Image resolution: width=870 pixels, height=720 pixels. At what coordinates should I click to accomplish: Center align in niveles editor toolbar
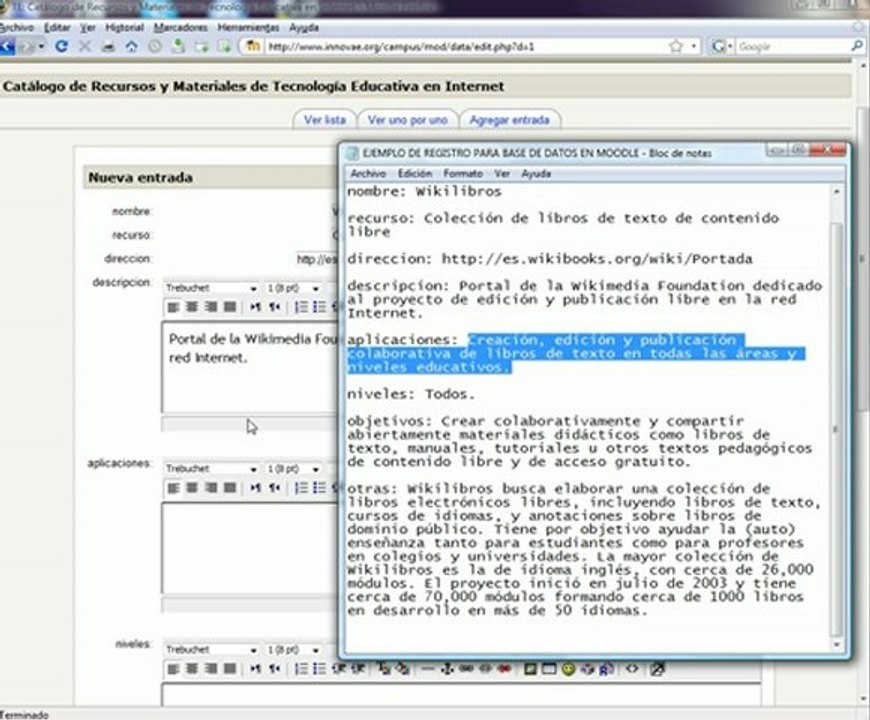coord(192,668)
